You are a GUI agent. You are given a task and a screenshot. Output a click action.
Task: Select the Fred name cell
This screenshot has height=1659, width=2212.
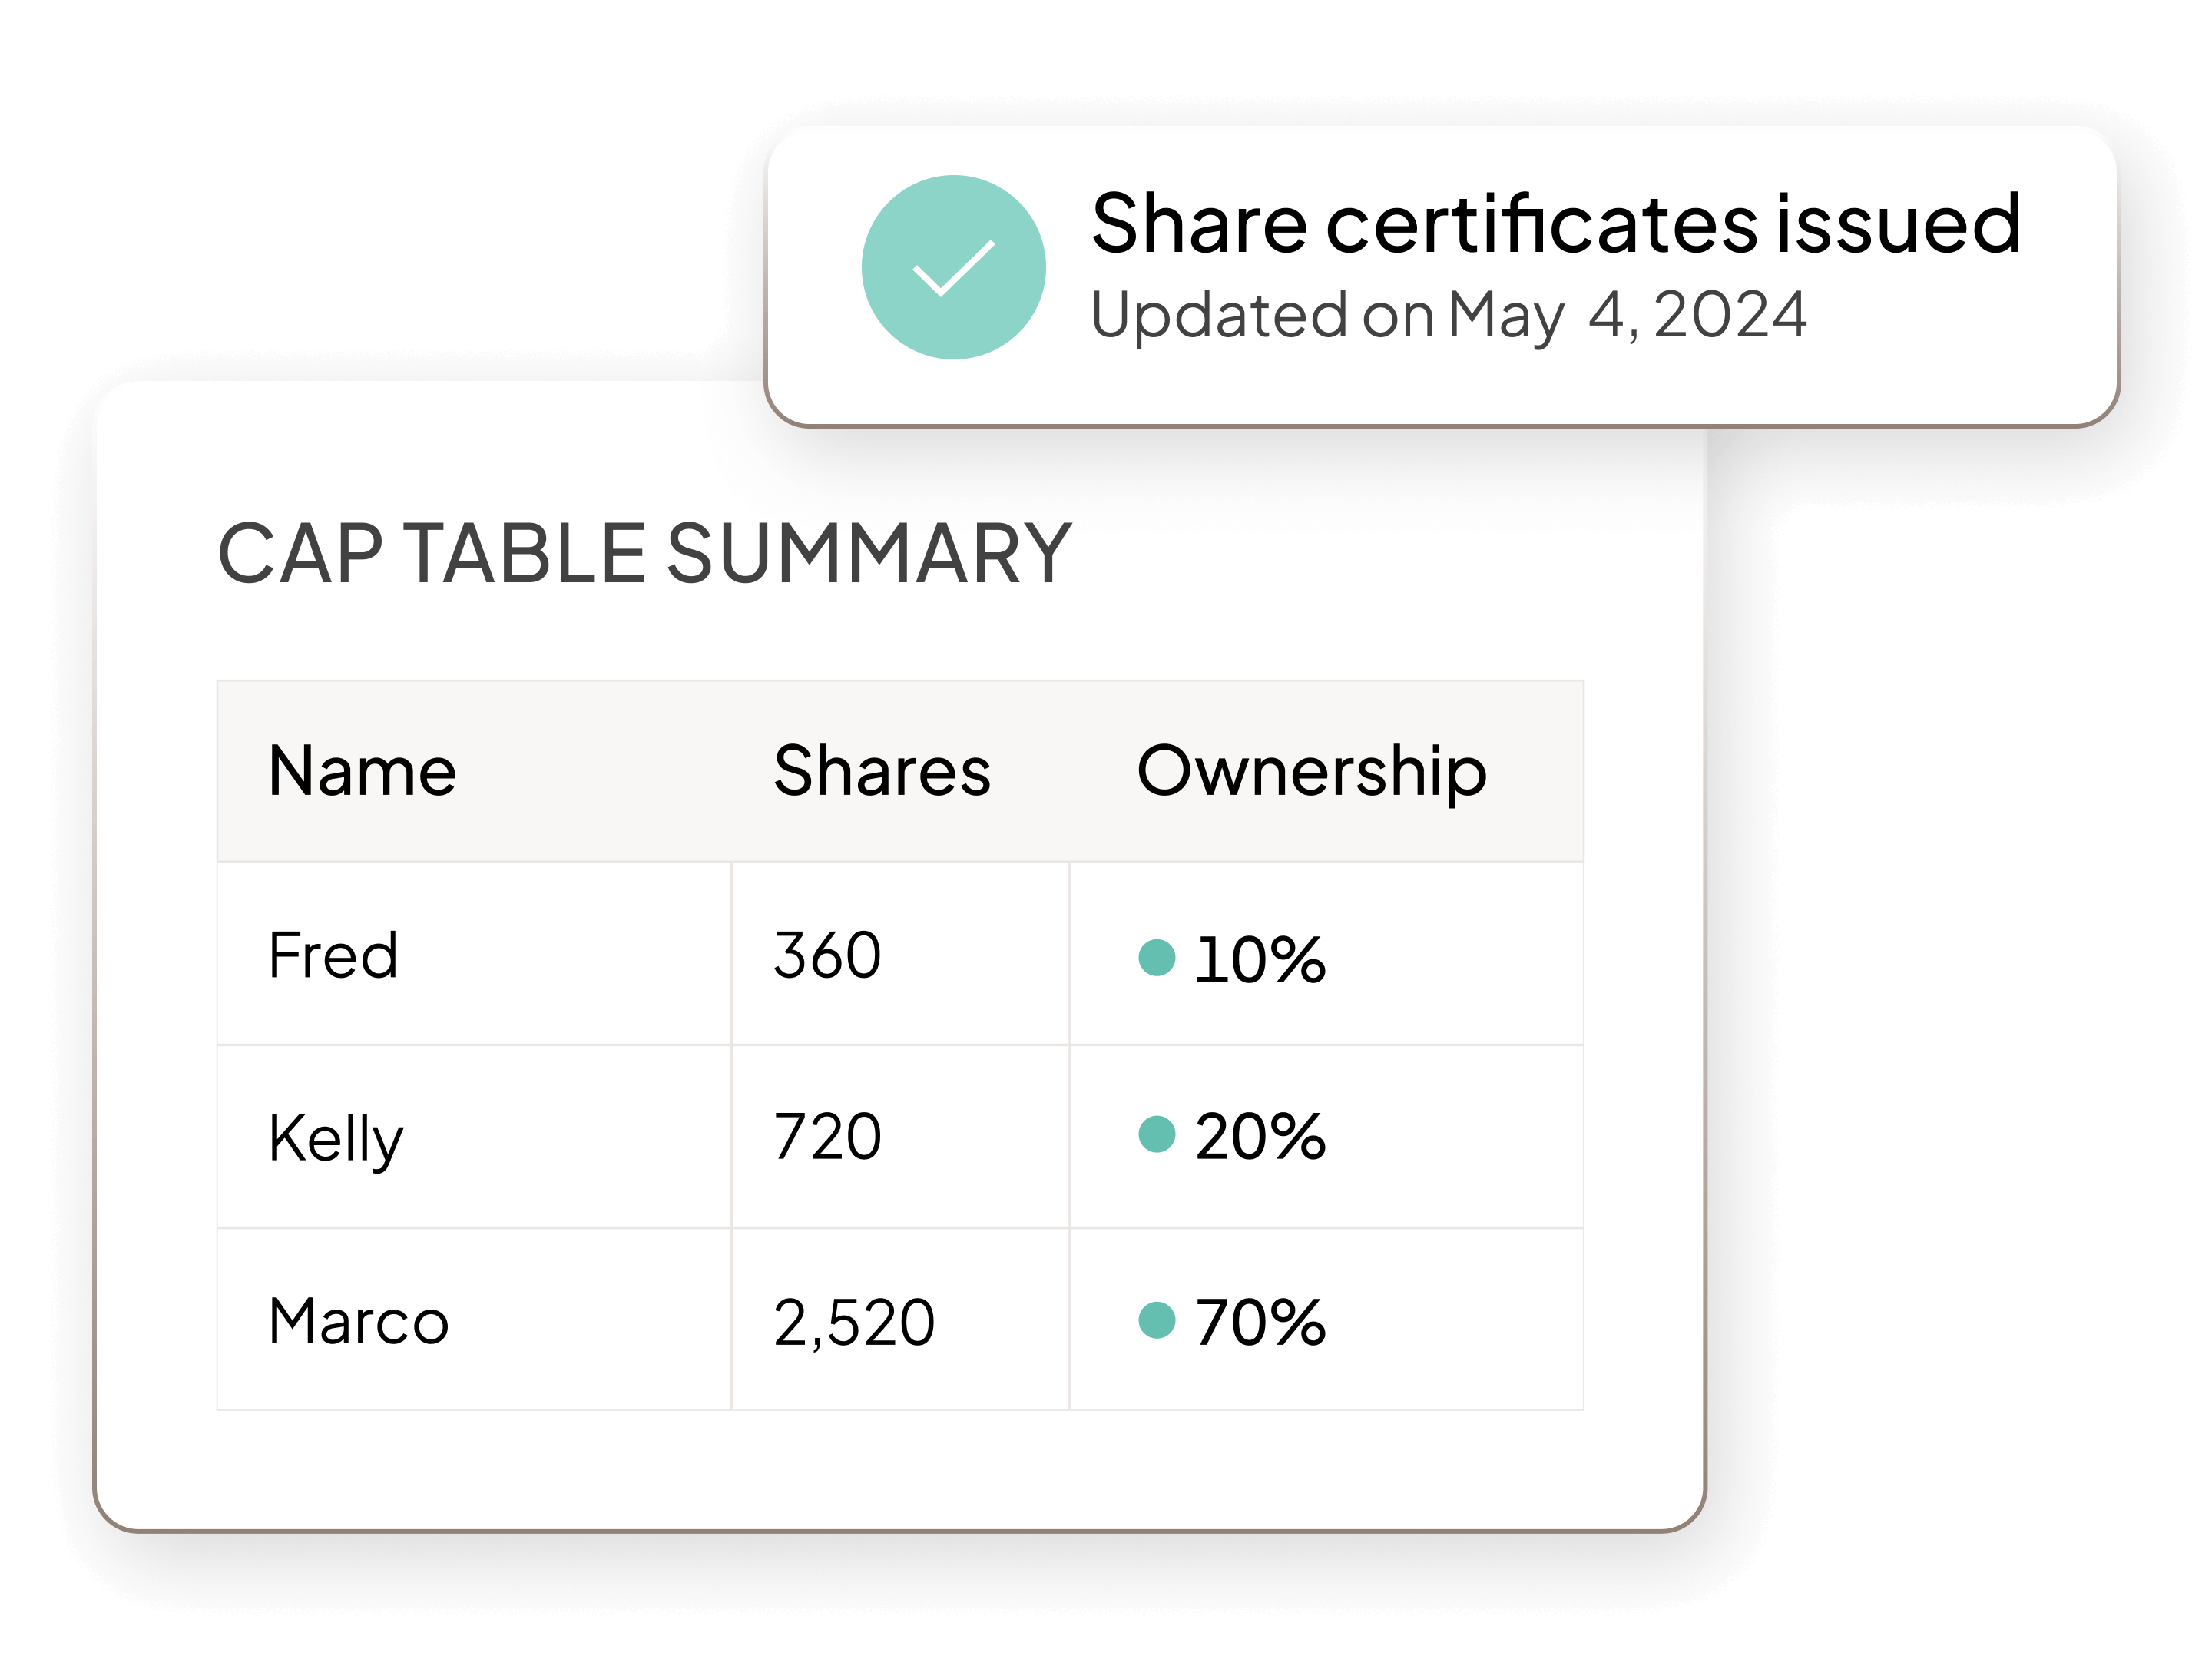click(x=474, y=954)
